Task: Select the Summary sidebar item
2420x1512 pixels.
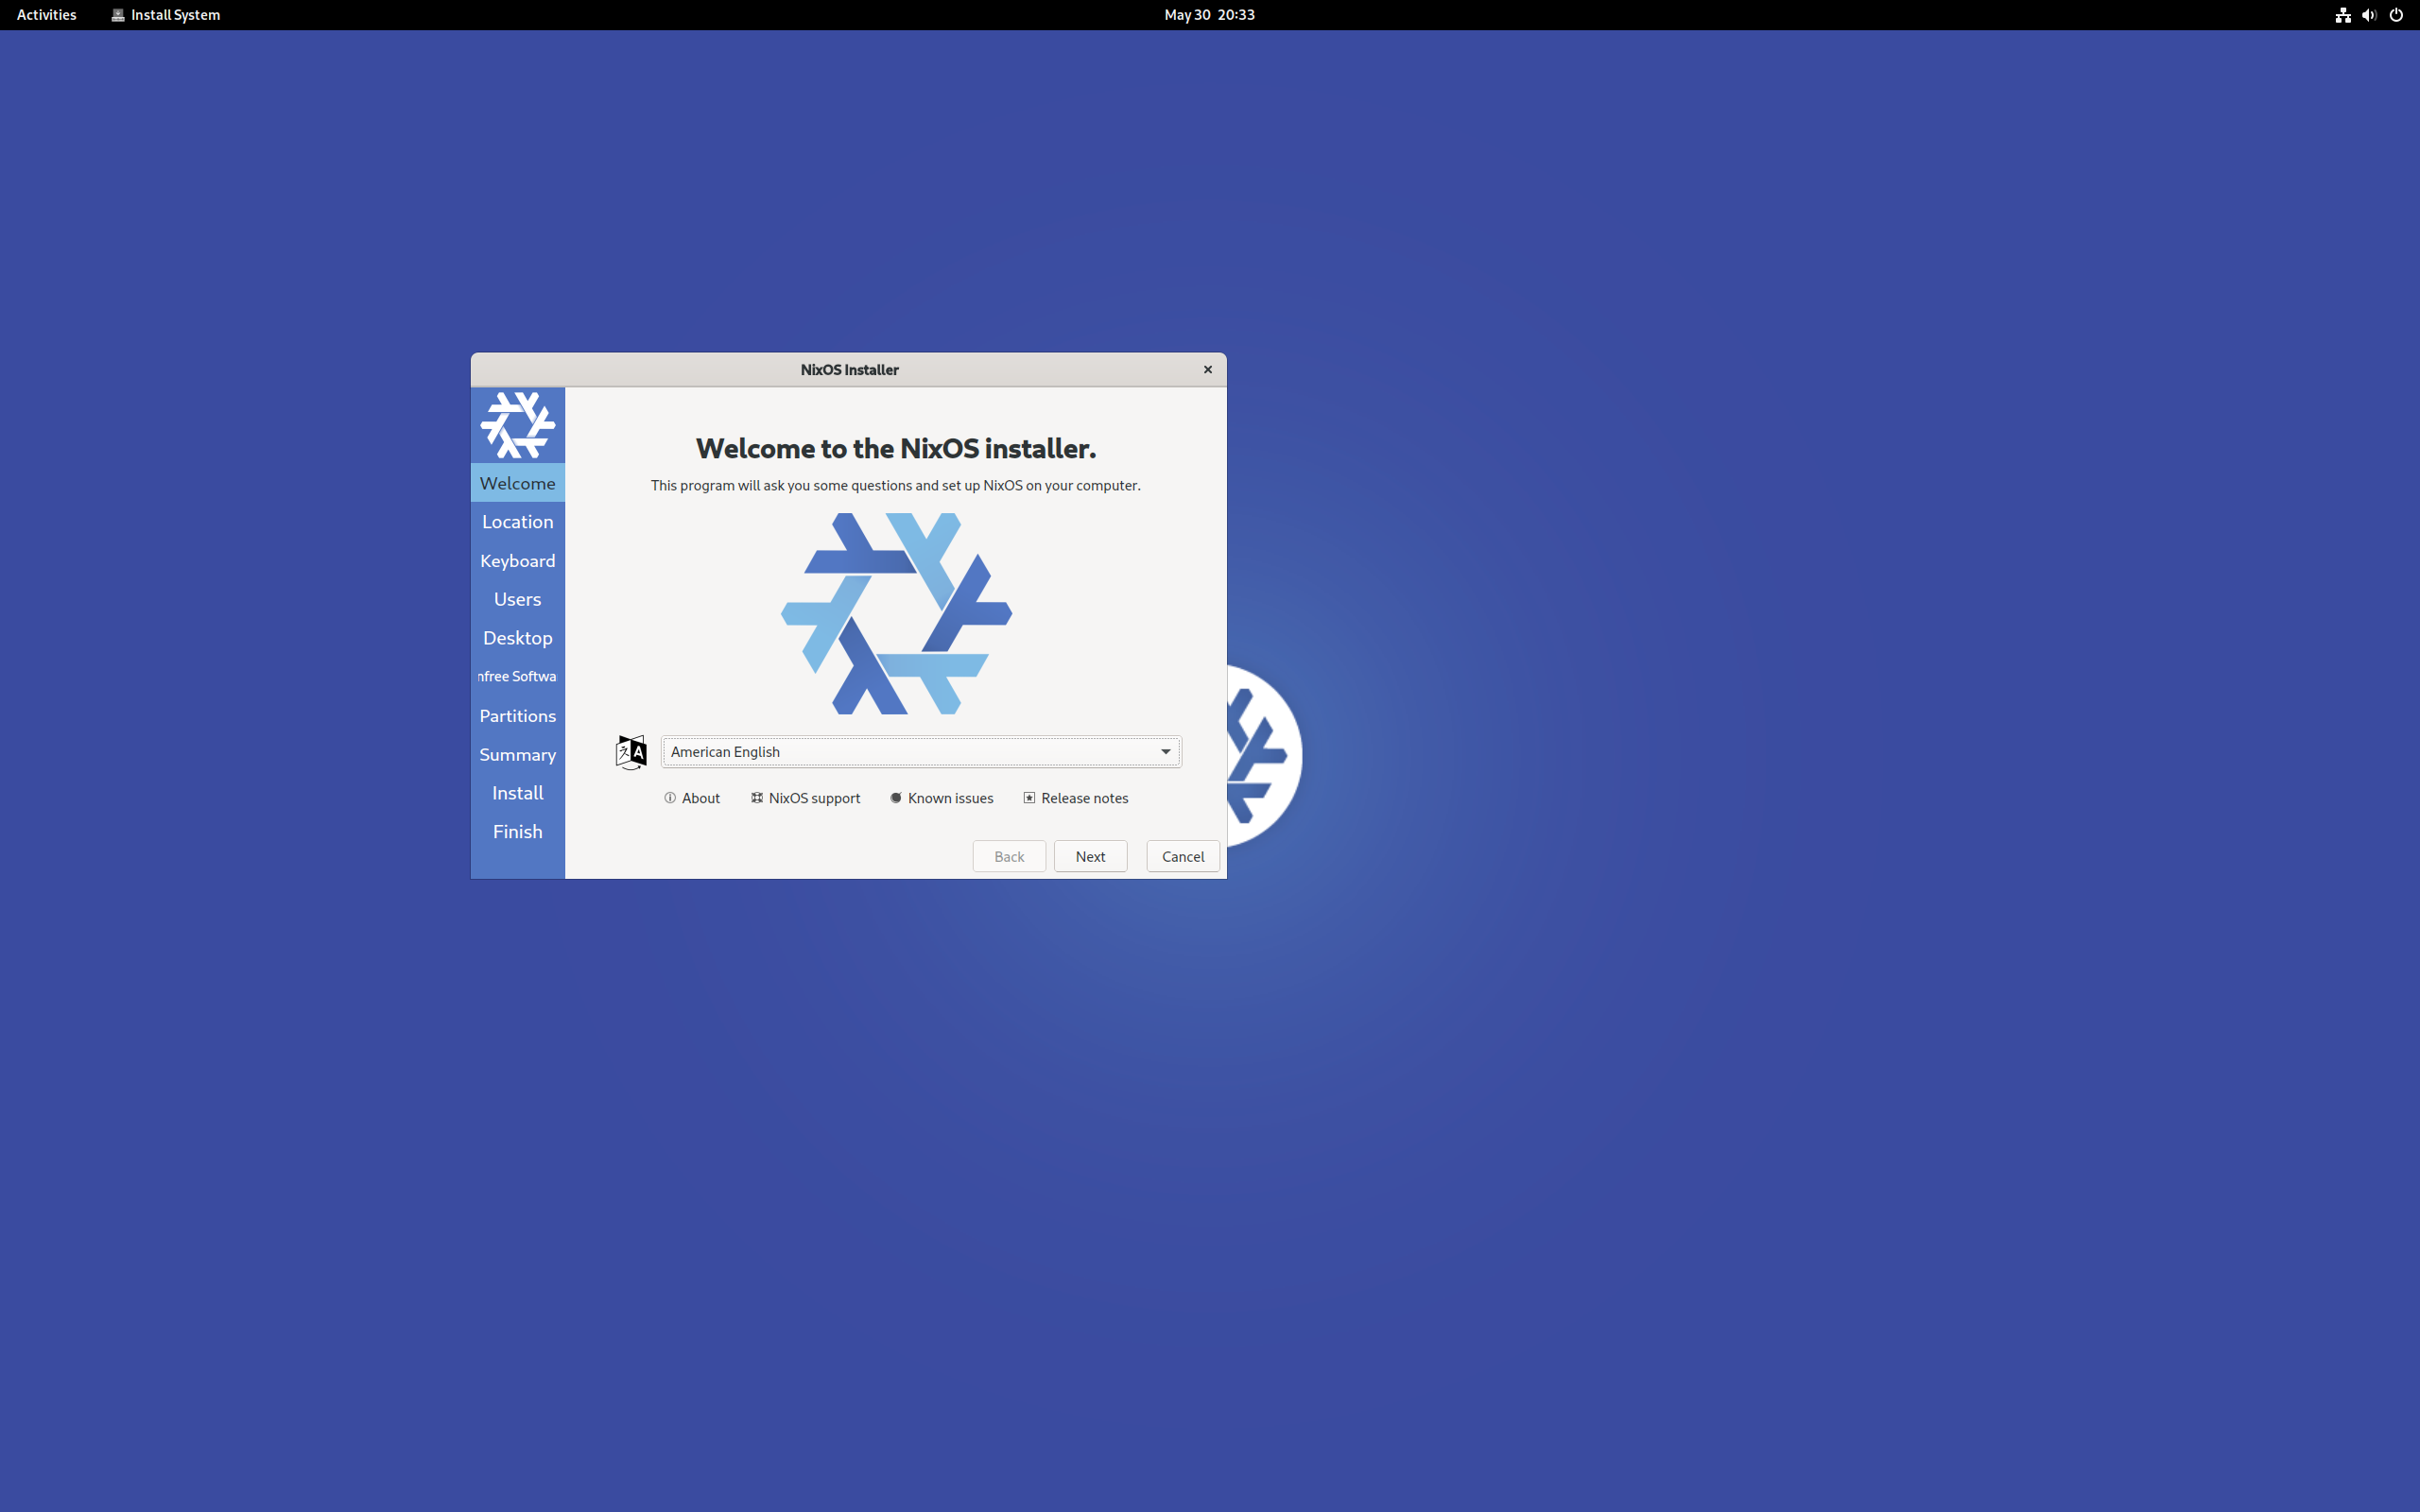Action: tap(517, 752)
